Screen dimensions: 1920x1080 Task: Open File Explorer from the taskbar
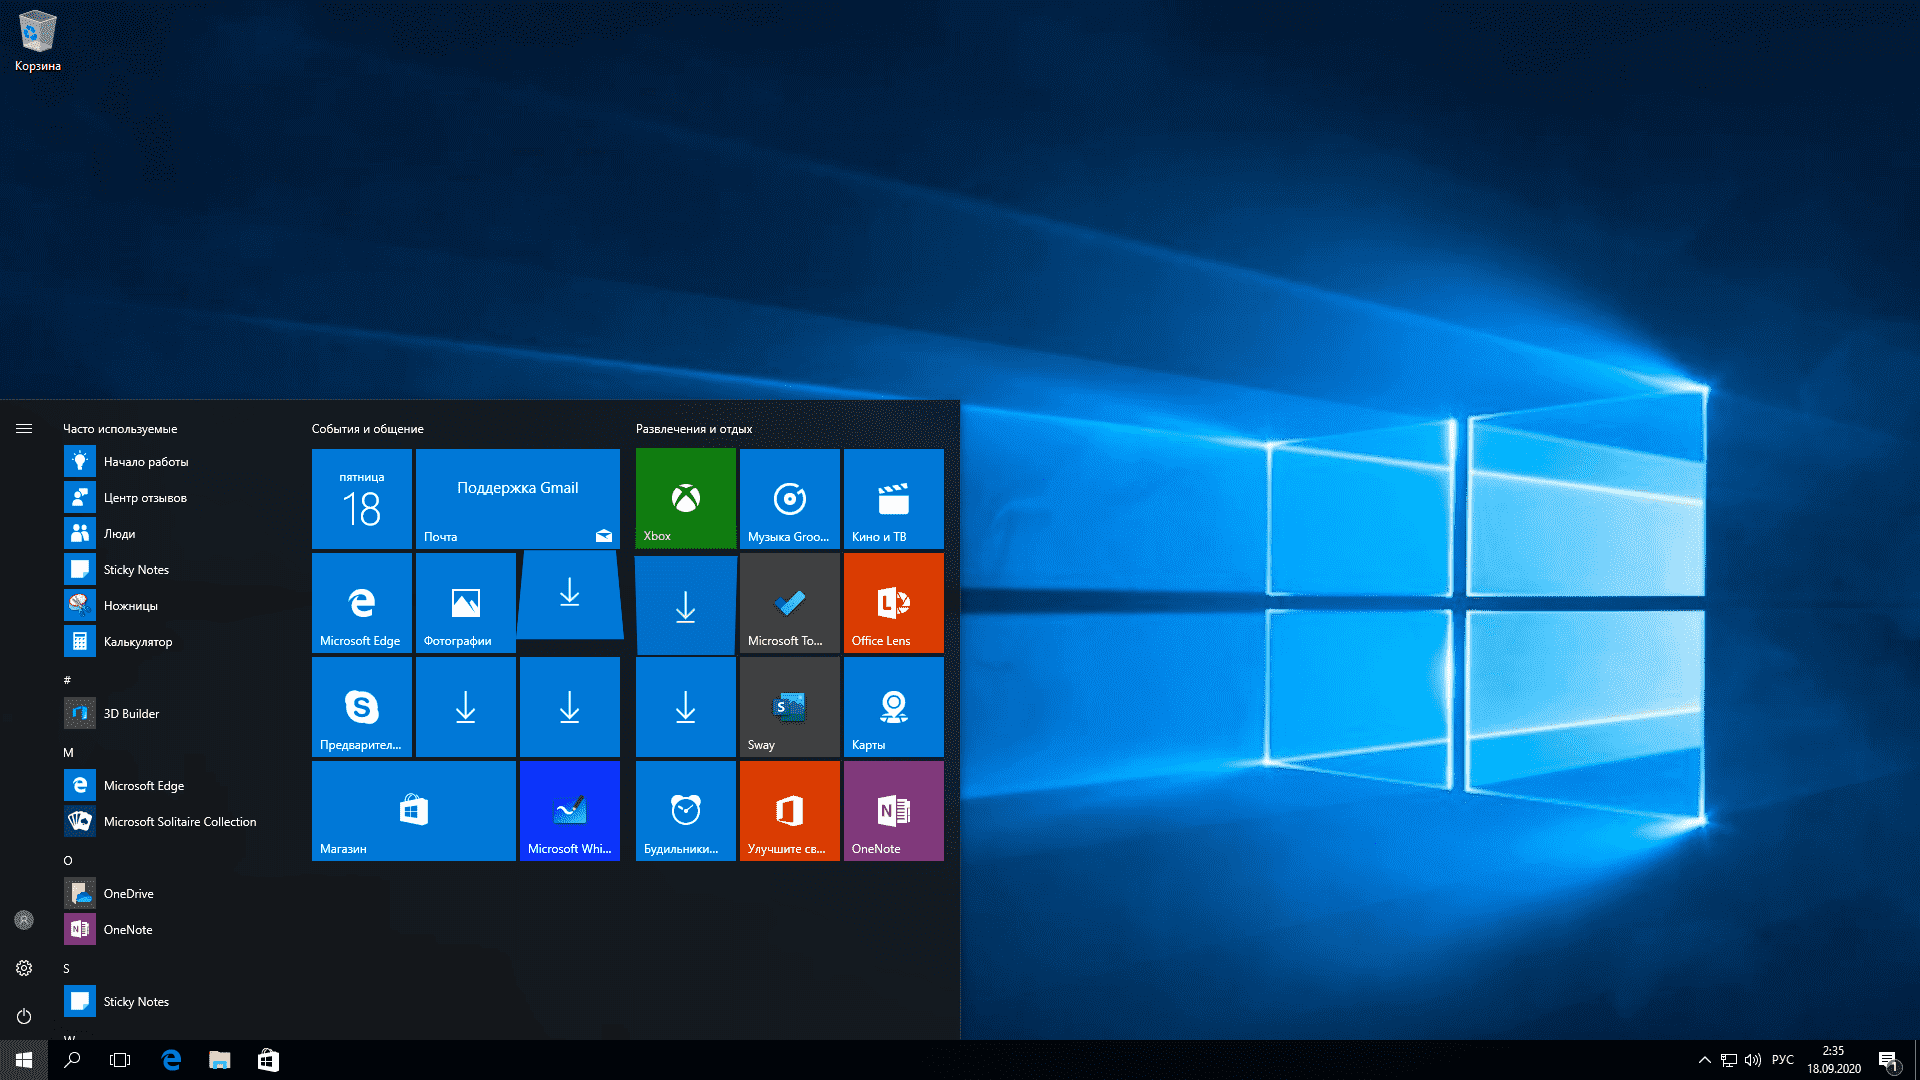220,1060
